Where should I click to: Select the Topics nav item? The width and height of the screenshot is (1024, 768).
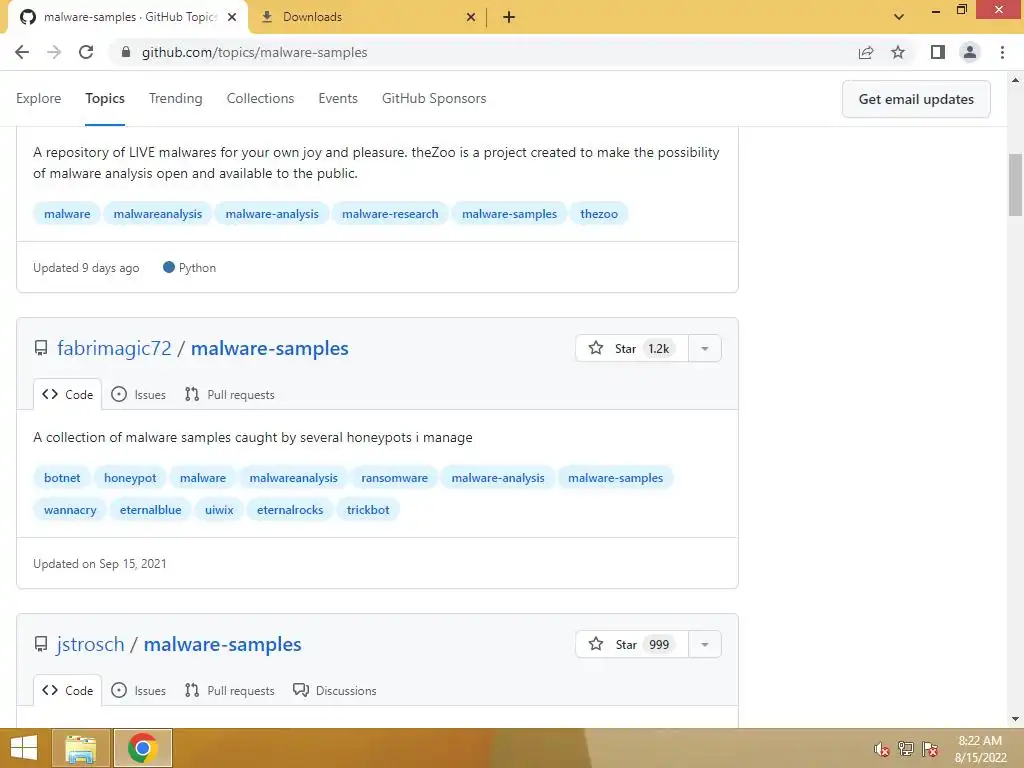click(x=105, y=98)
